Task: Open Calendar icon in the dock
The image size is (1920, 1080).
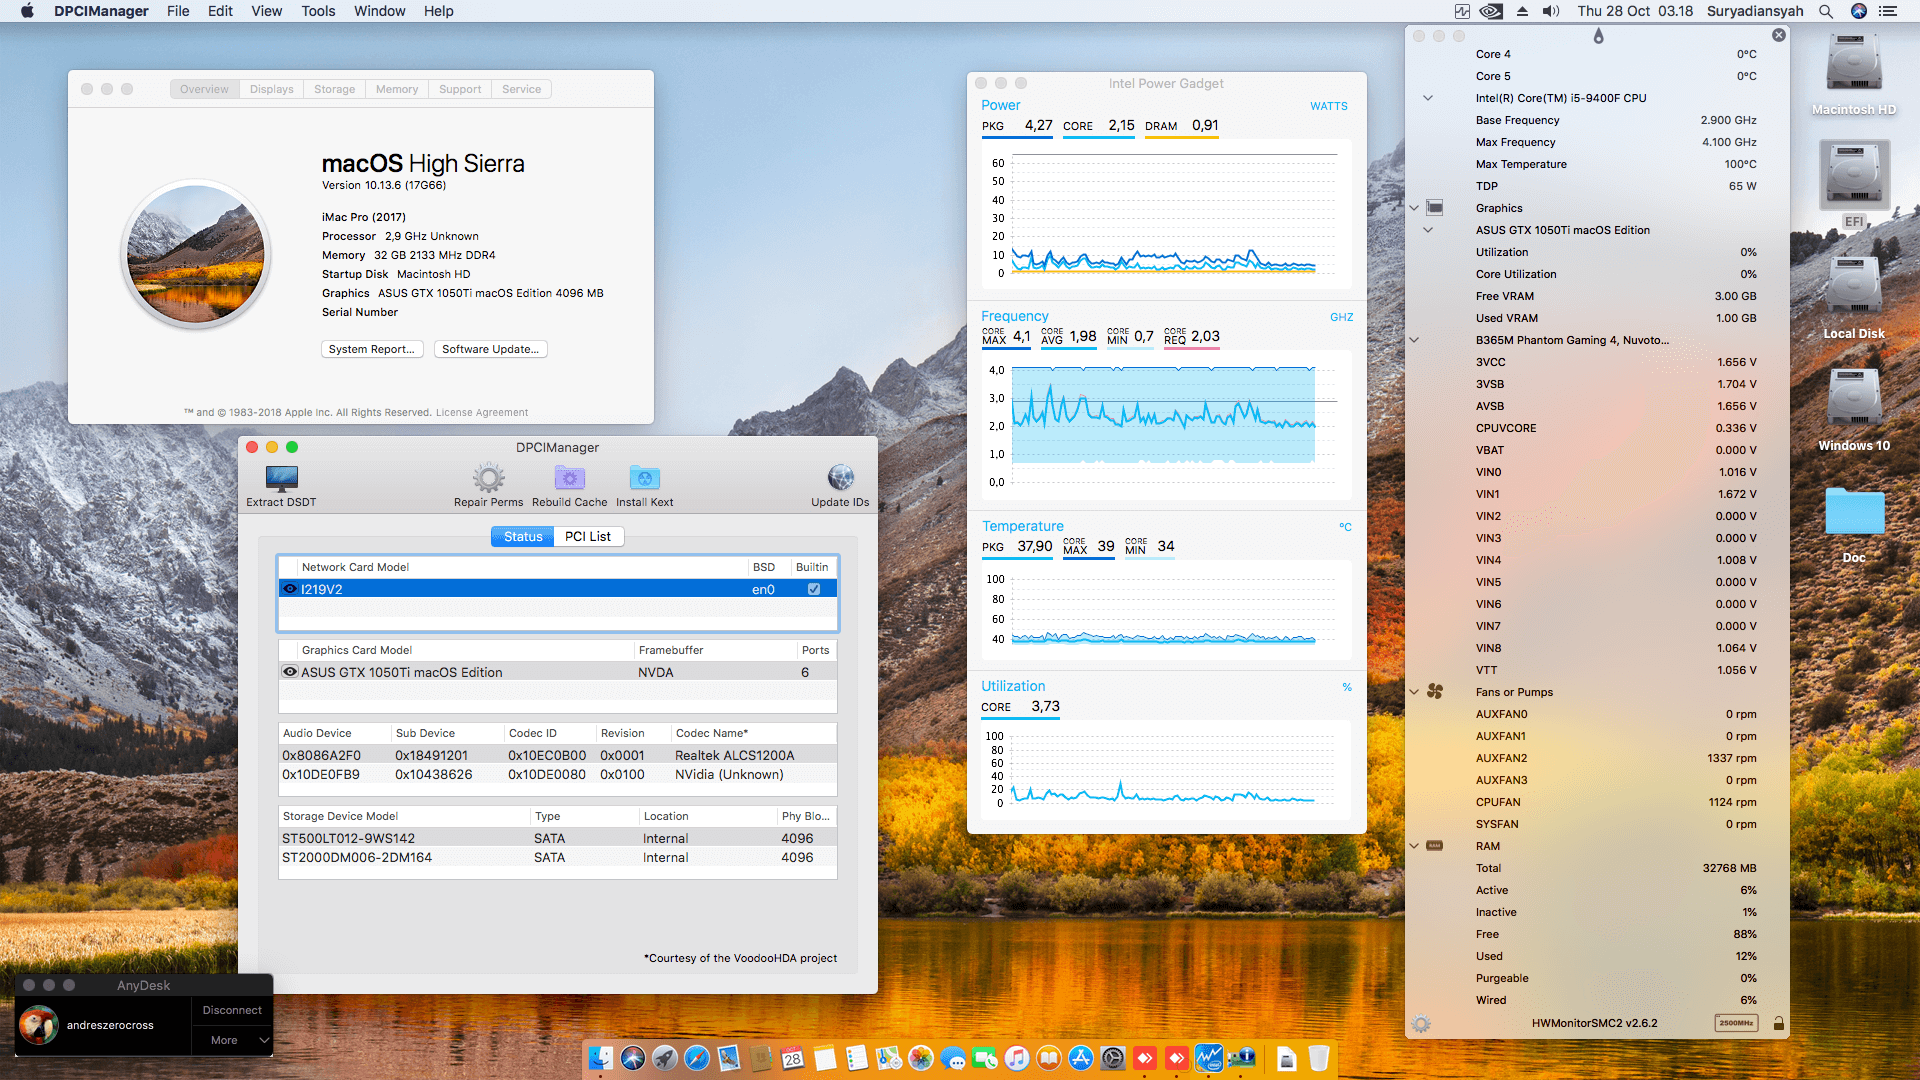Action: tap(793, 1058)
